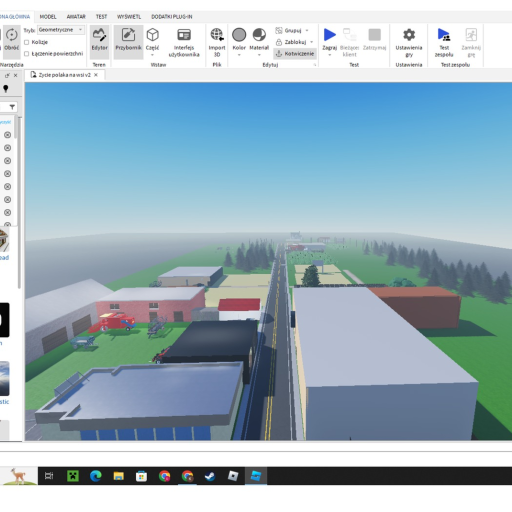512x512 pixels.
Task: Open the Tryb Geometryczne dropdown
Action: (x=61, y=30)
